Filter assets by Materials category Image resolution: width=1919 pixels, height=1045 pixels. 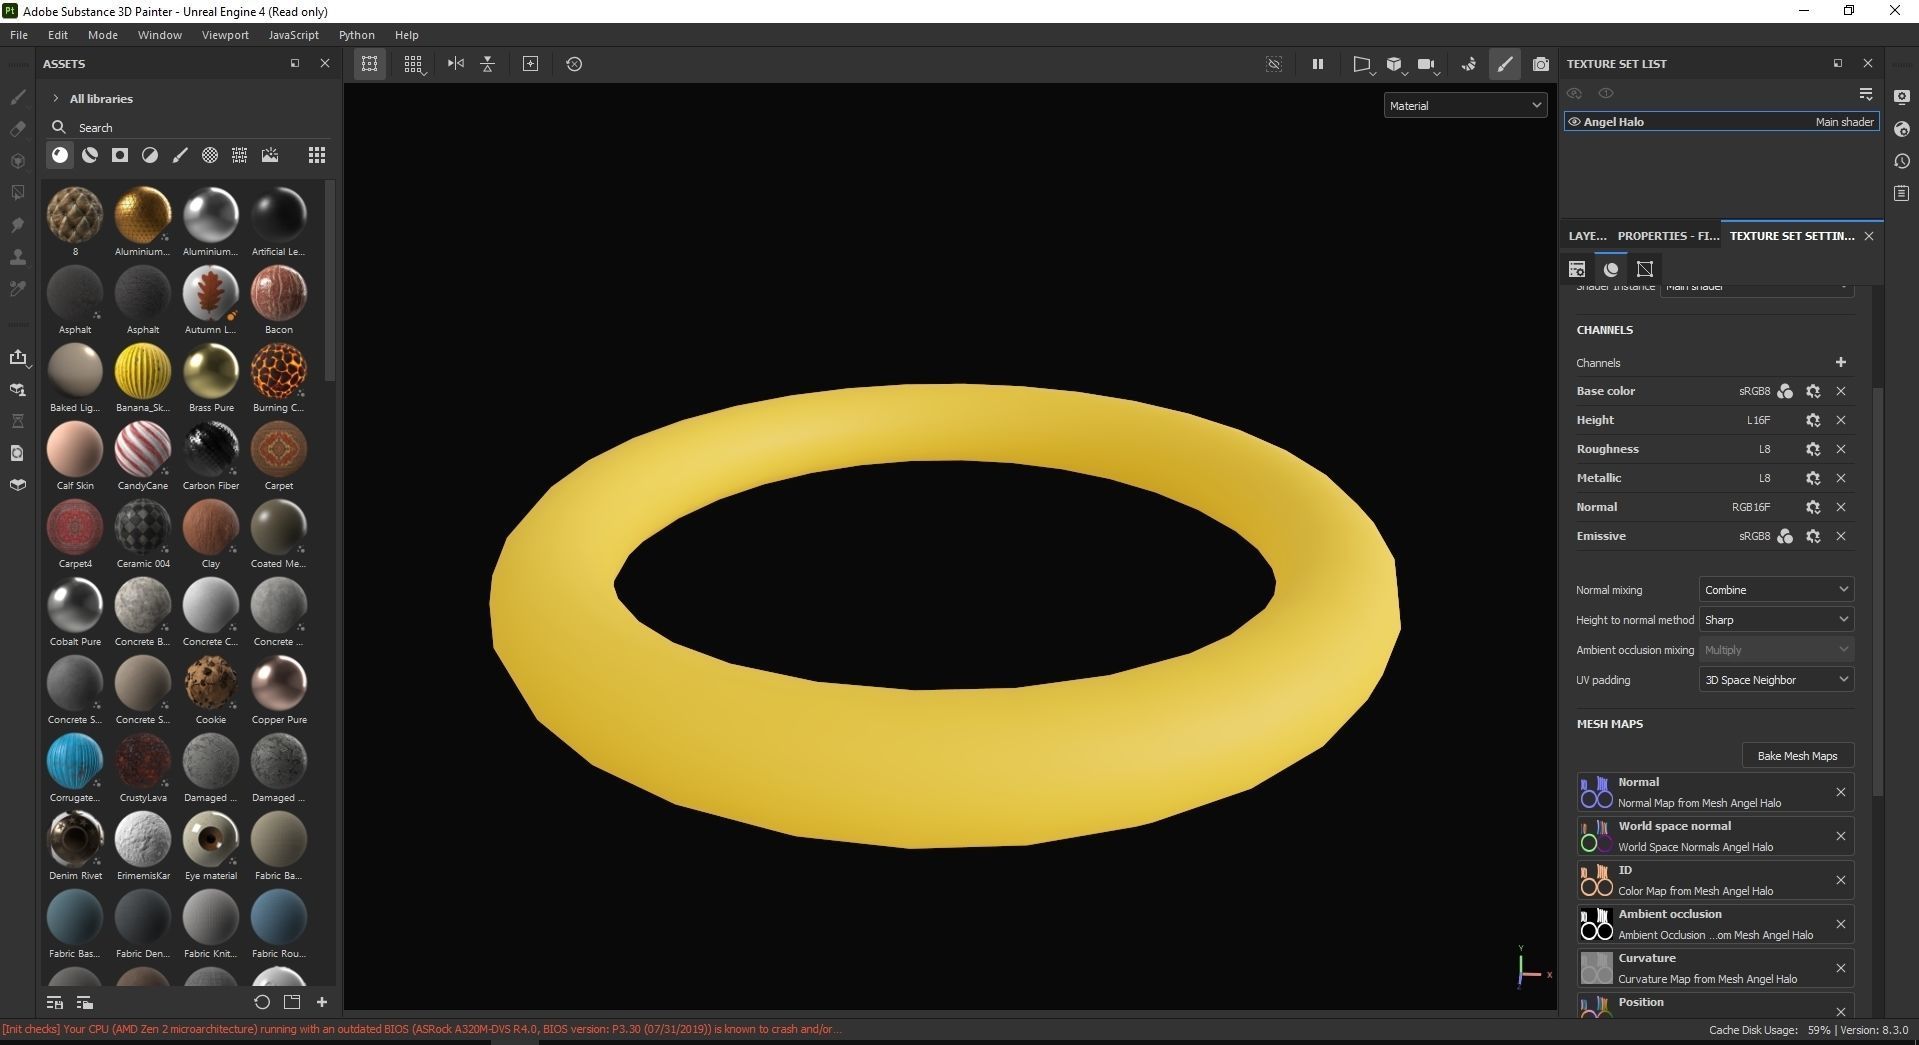point(60,155)
